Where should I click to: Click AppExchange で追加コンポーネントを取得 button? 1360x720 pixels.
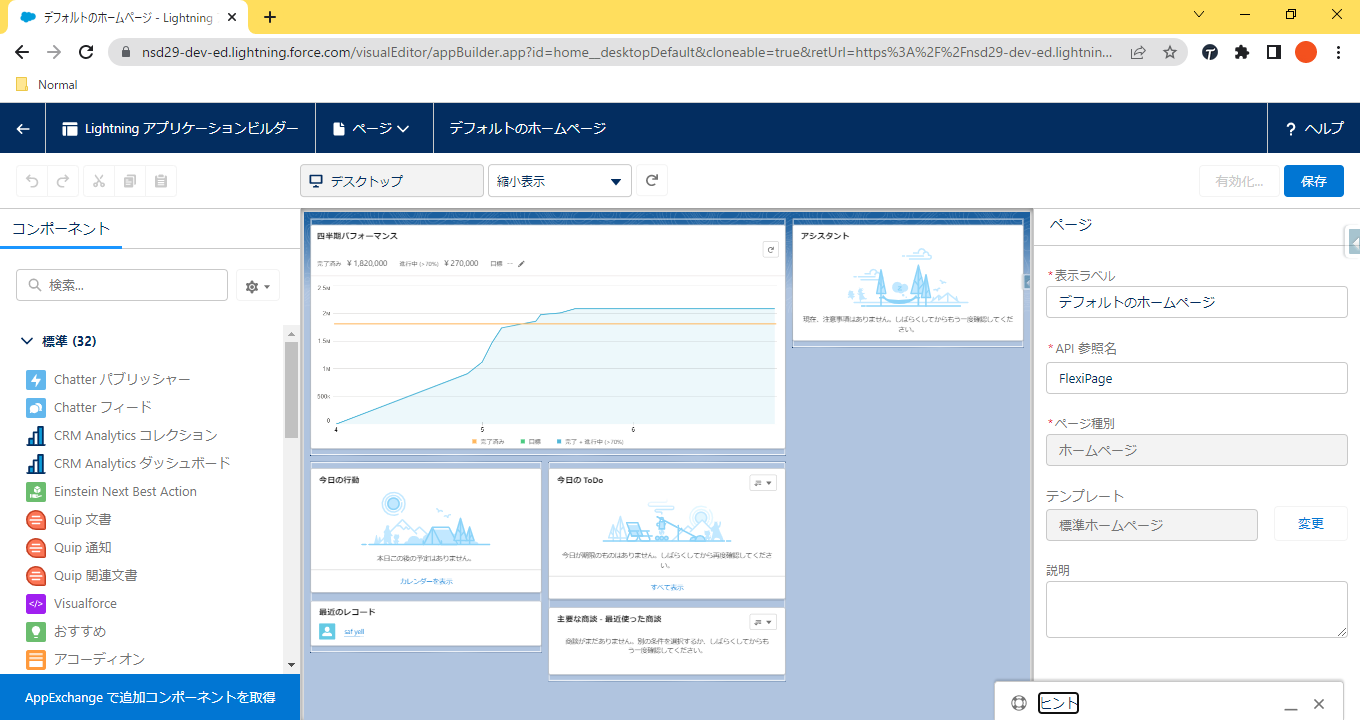pyautogui.click(x=150, y=697)
